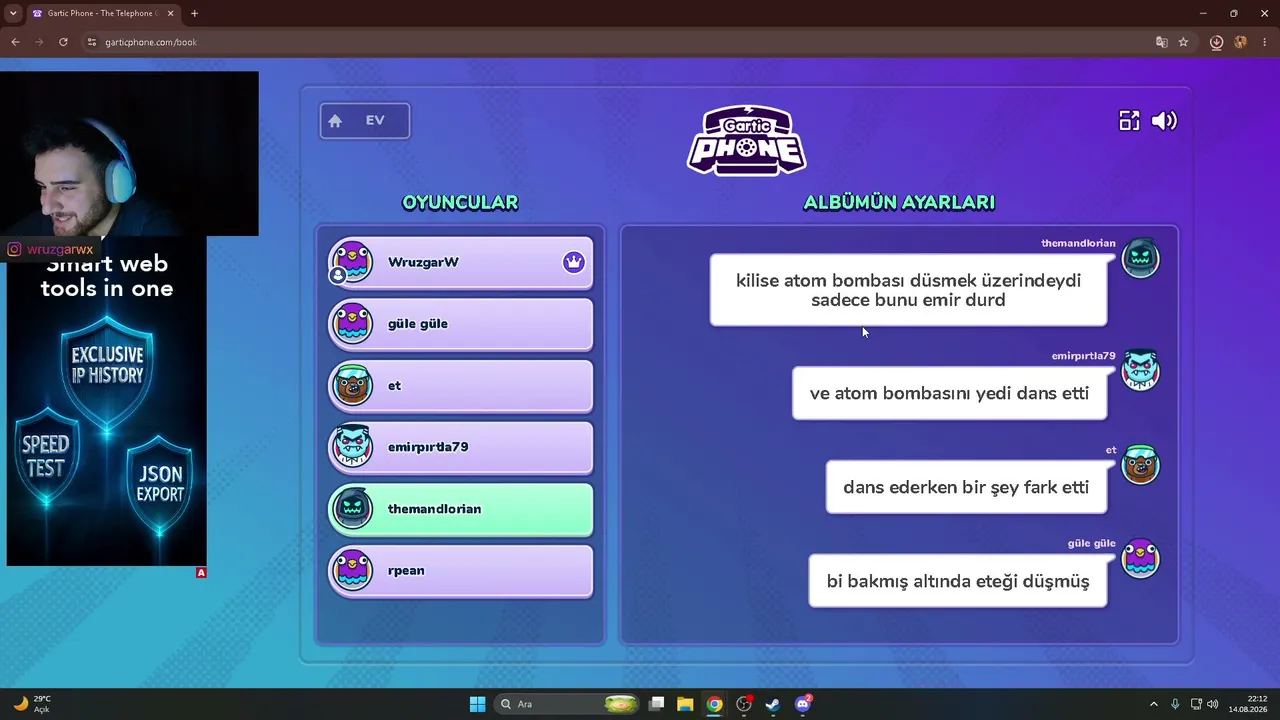The width and height of the screenshot is (1280, 720).
Task: Click the Gartic Phone logo
Action: pos(746,140)
